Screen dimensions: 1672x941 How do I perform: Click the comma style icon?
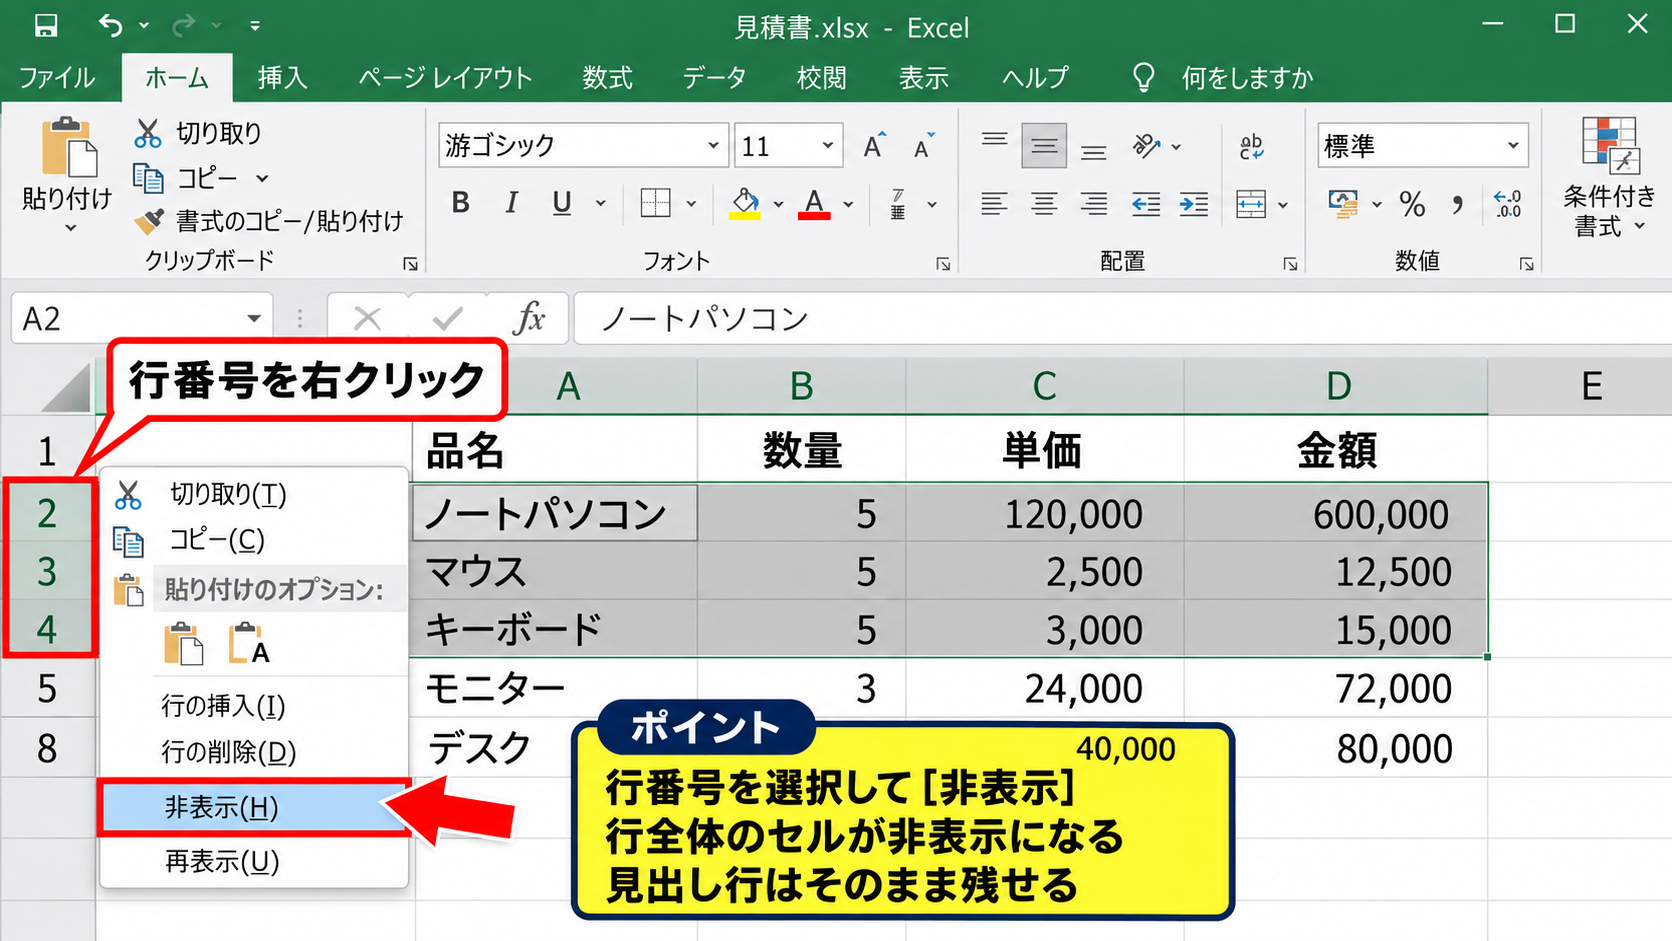pyautogui.click(x=1458, y=205)
